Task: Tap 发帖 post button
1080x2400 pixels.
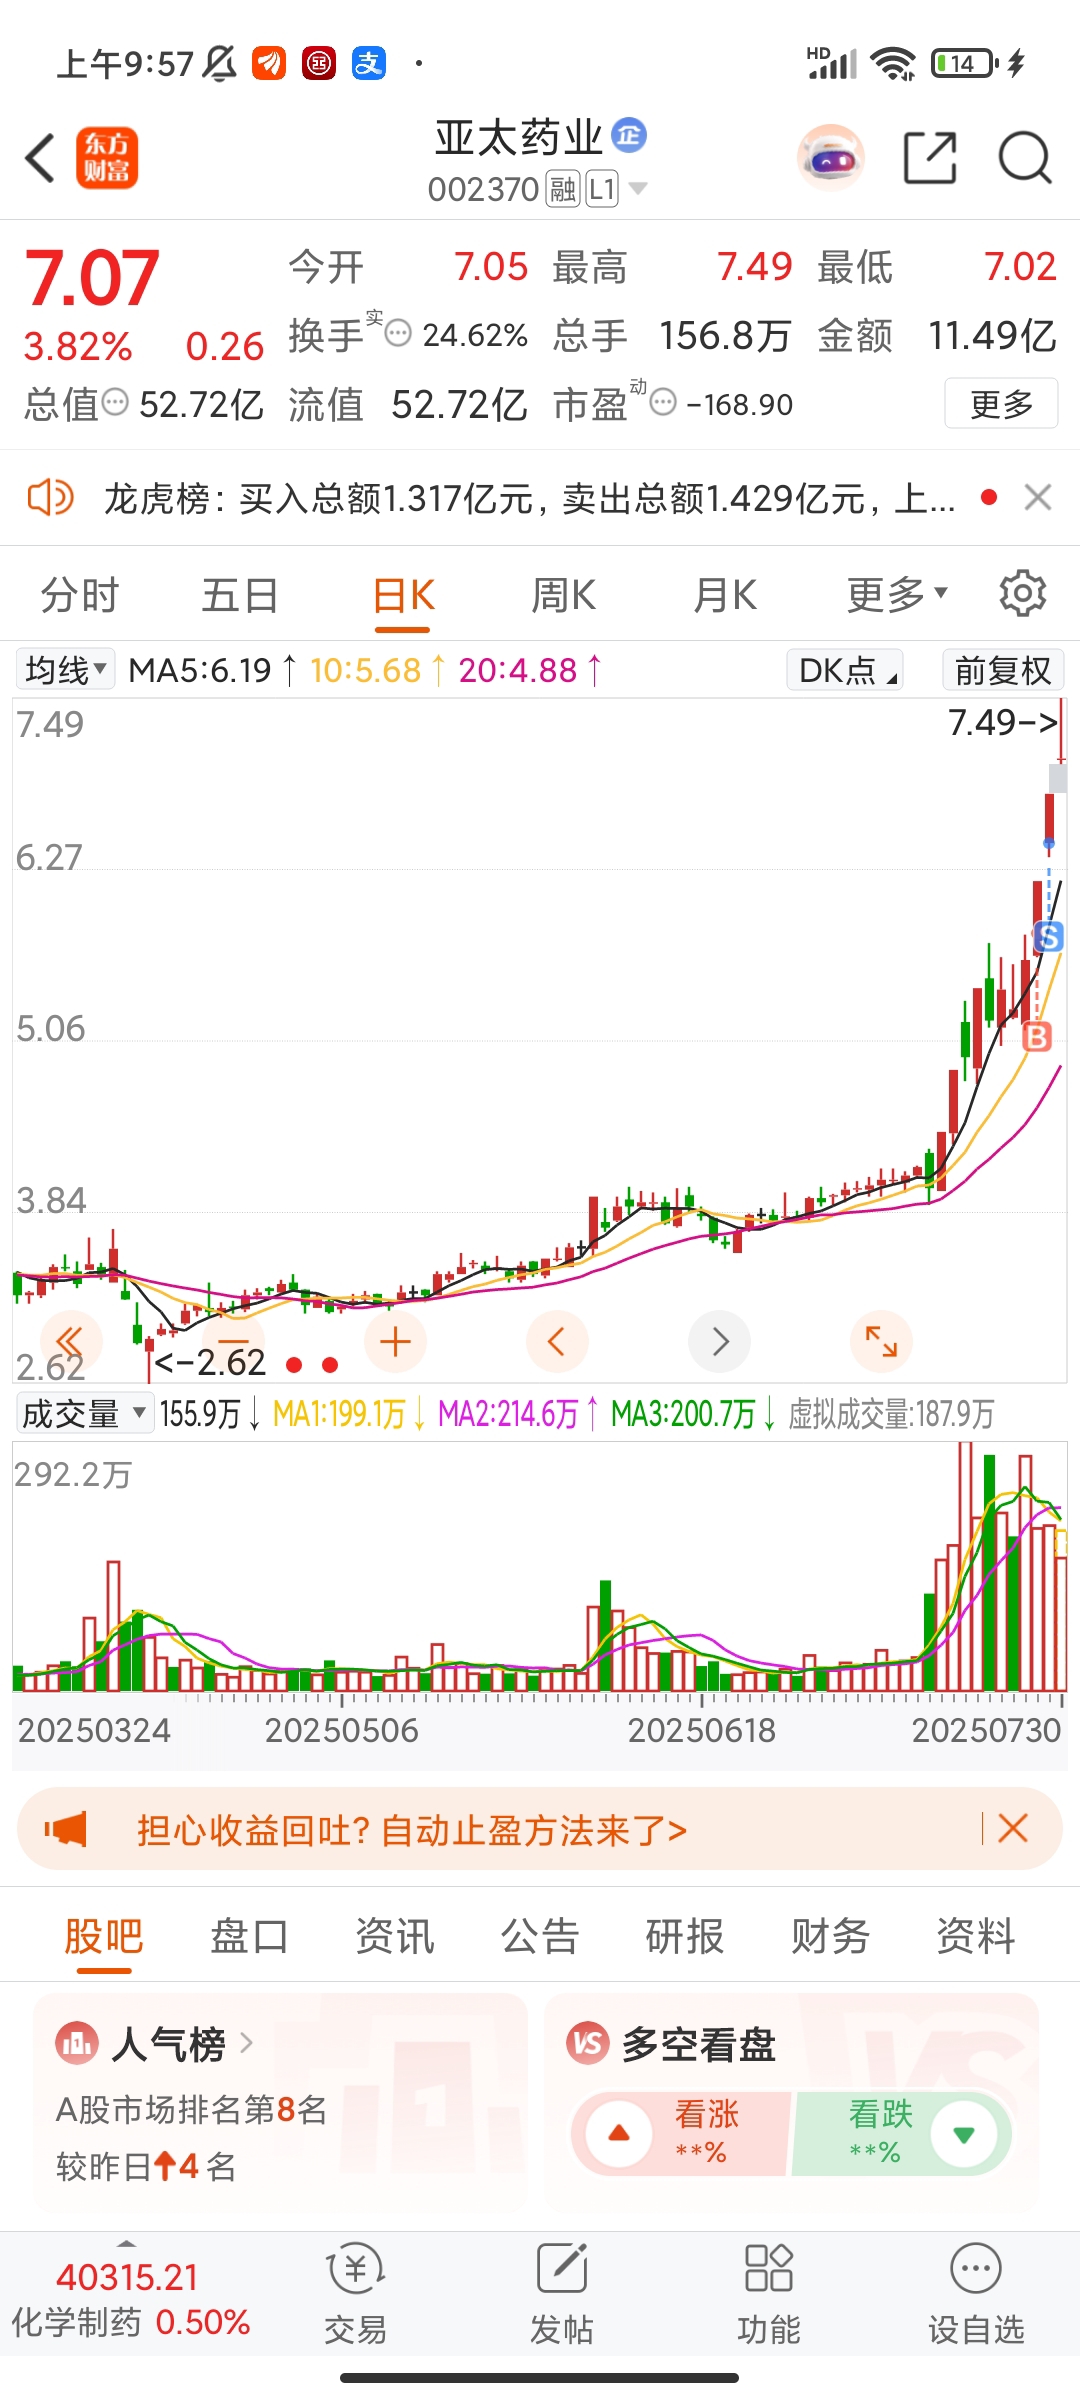Action: (x=562, y=2295)
